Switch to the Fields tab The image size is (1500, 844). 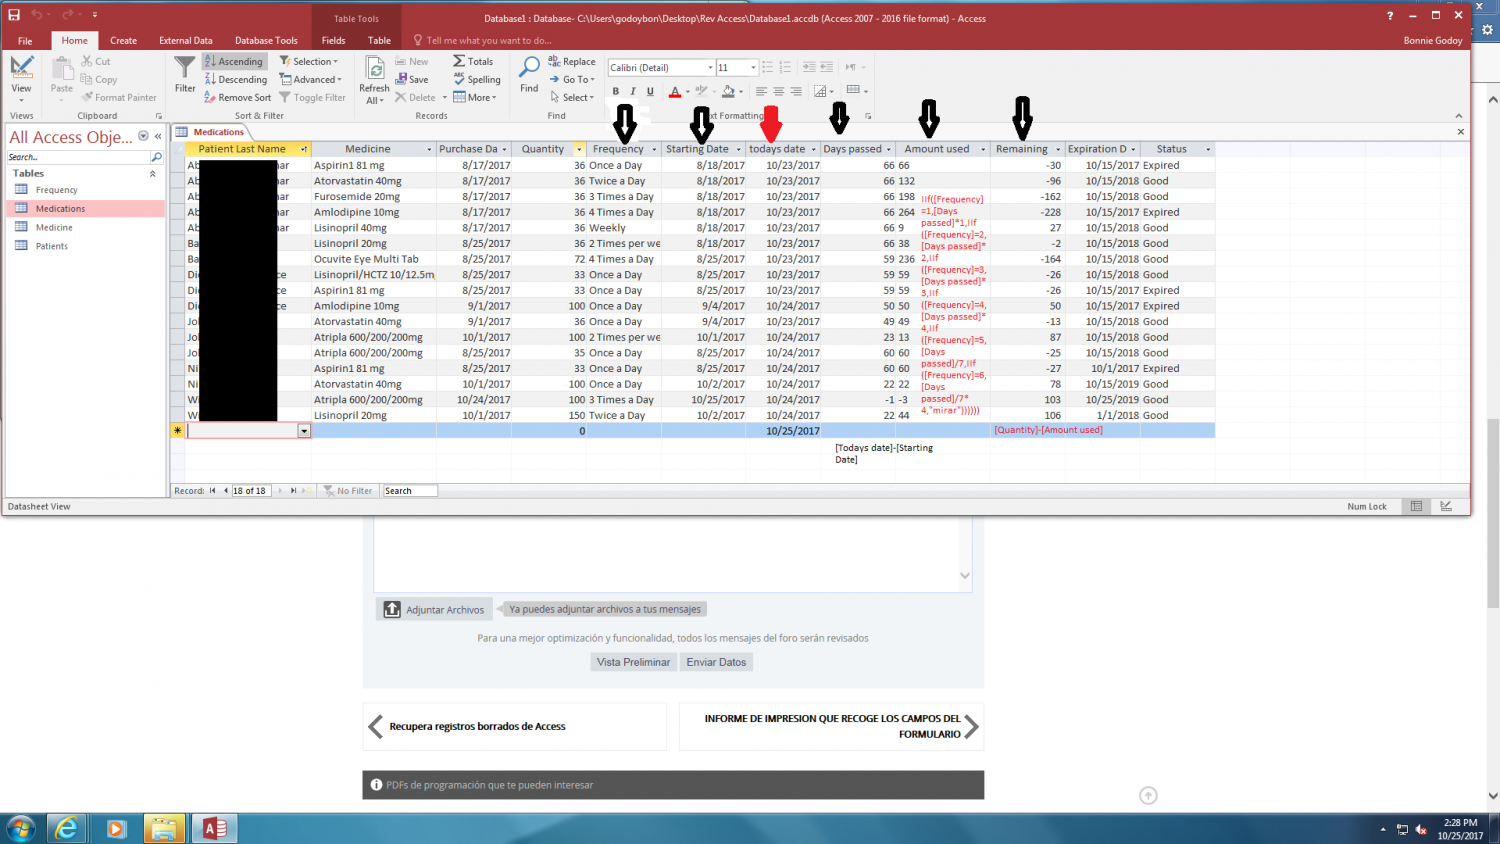click(333, 41)
